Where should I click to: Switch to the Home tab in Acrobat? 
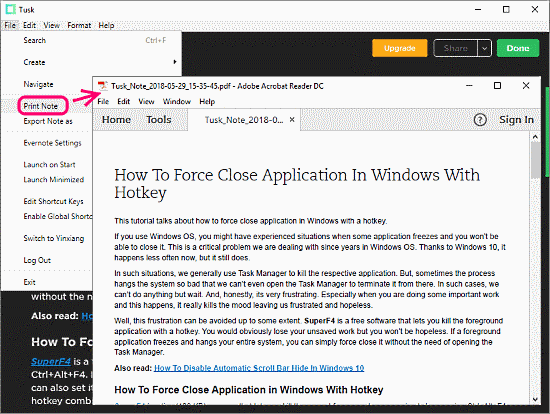click(x=116, y=120)
